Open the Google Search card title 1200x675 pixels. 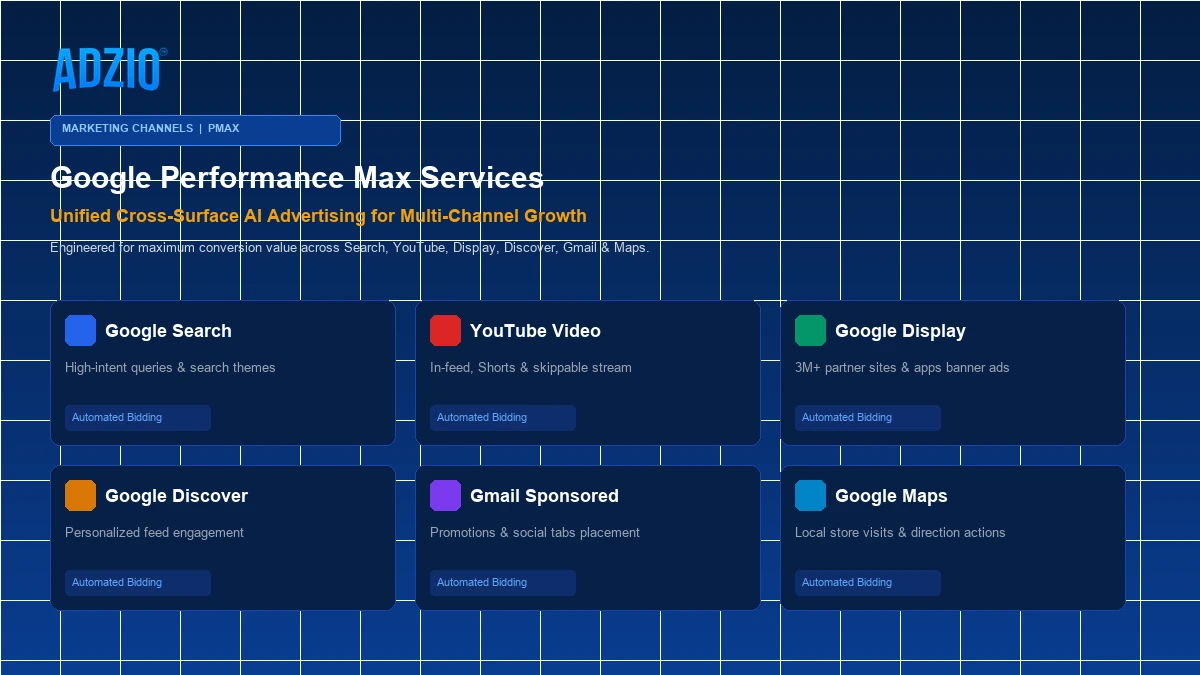(168, 331)
